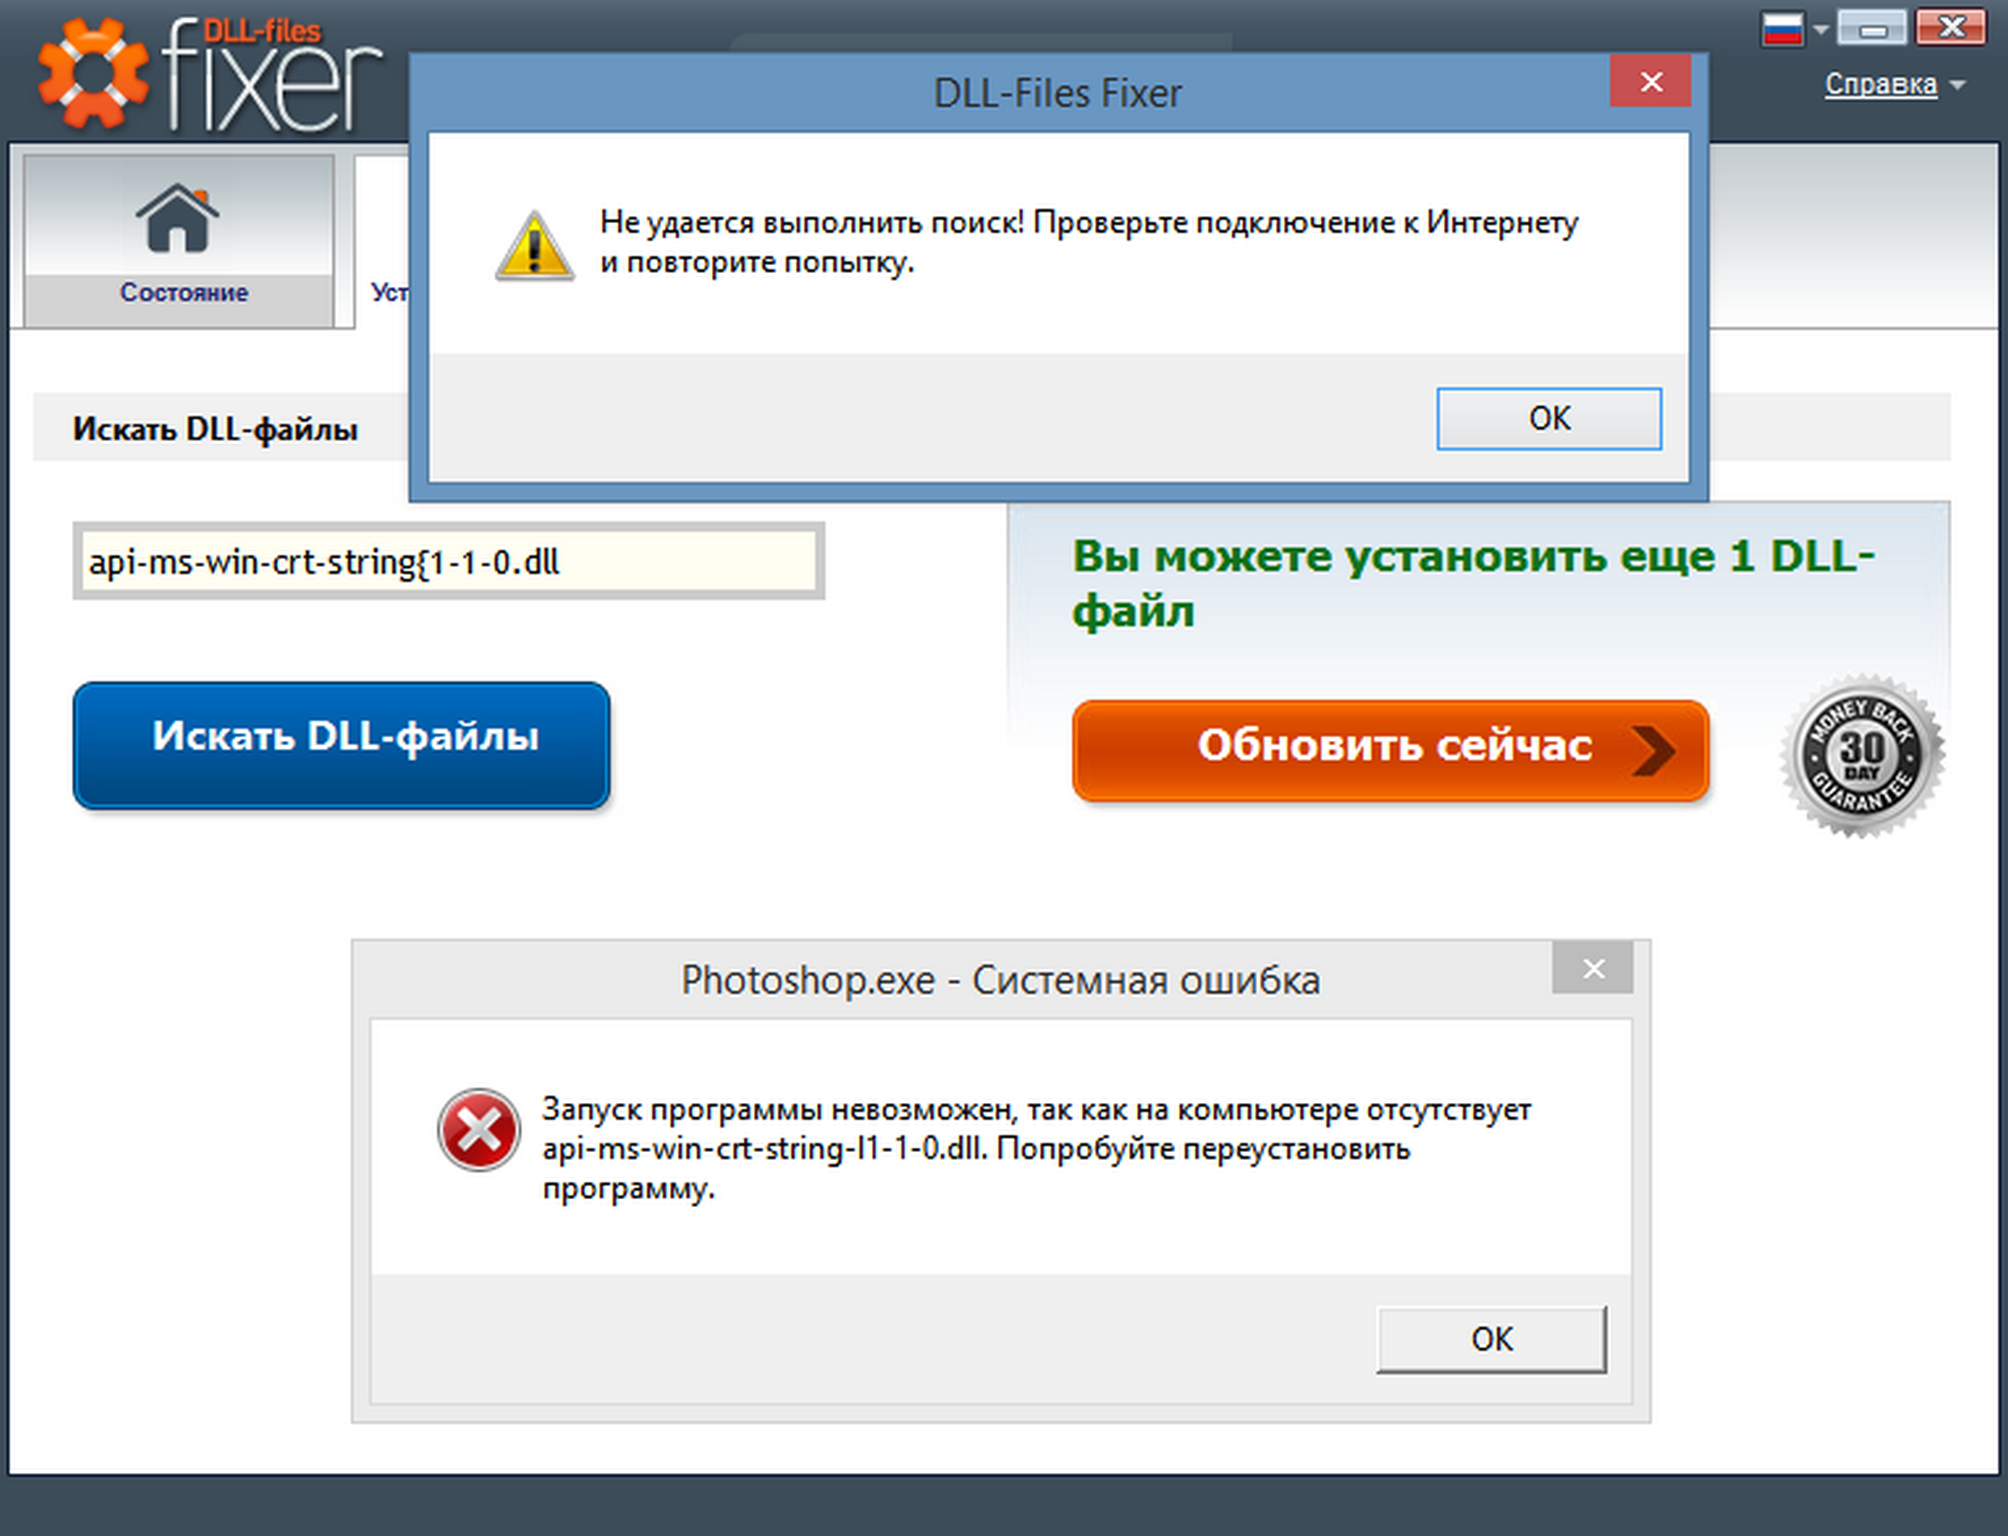The image size is (2008, 1536).
Task: Confirm the search failure dialog with OK
Action: pos(1549,418)
